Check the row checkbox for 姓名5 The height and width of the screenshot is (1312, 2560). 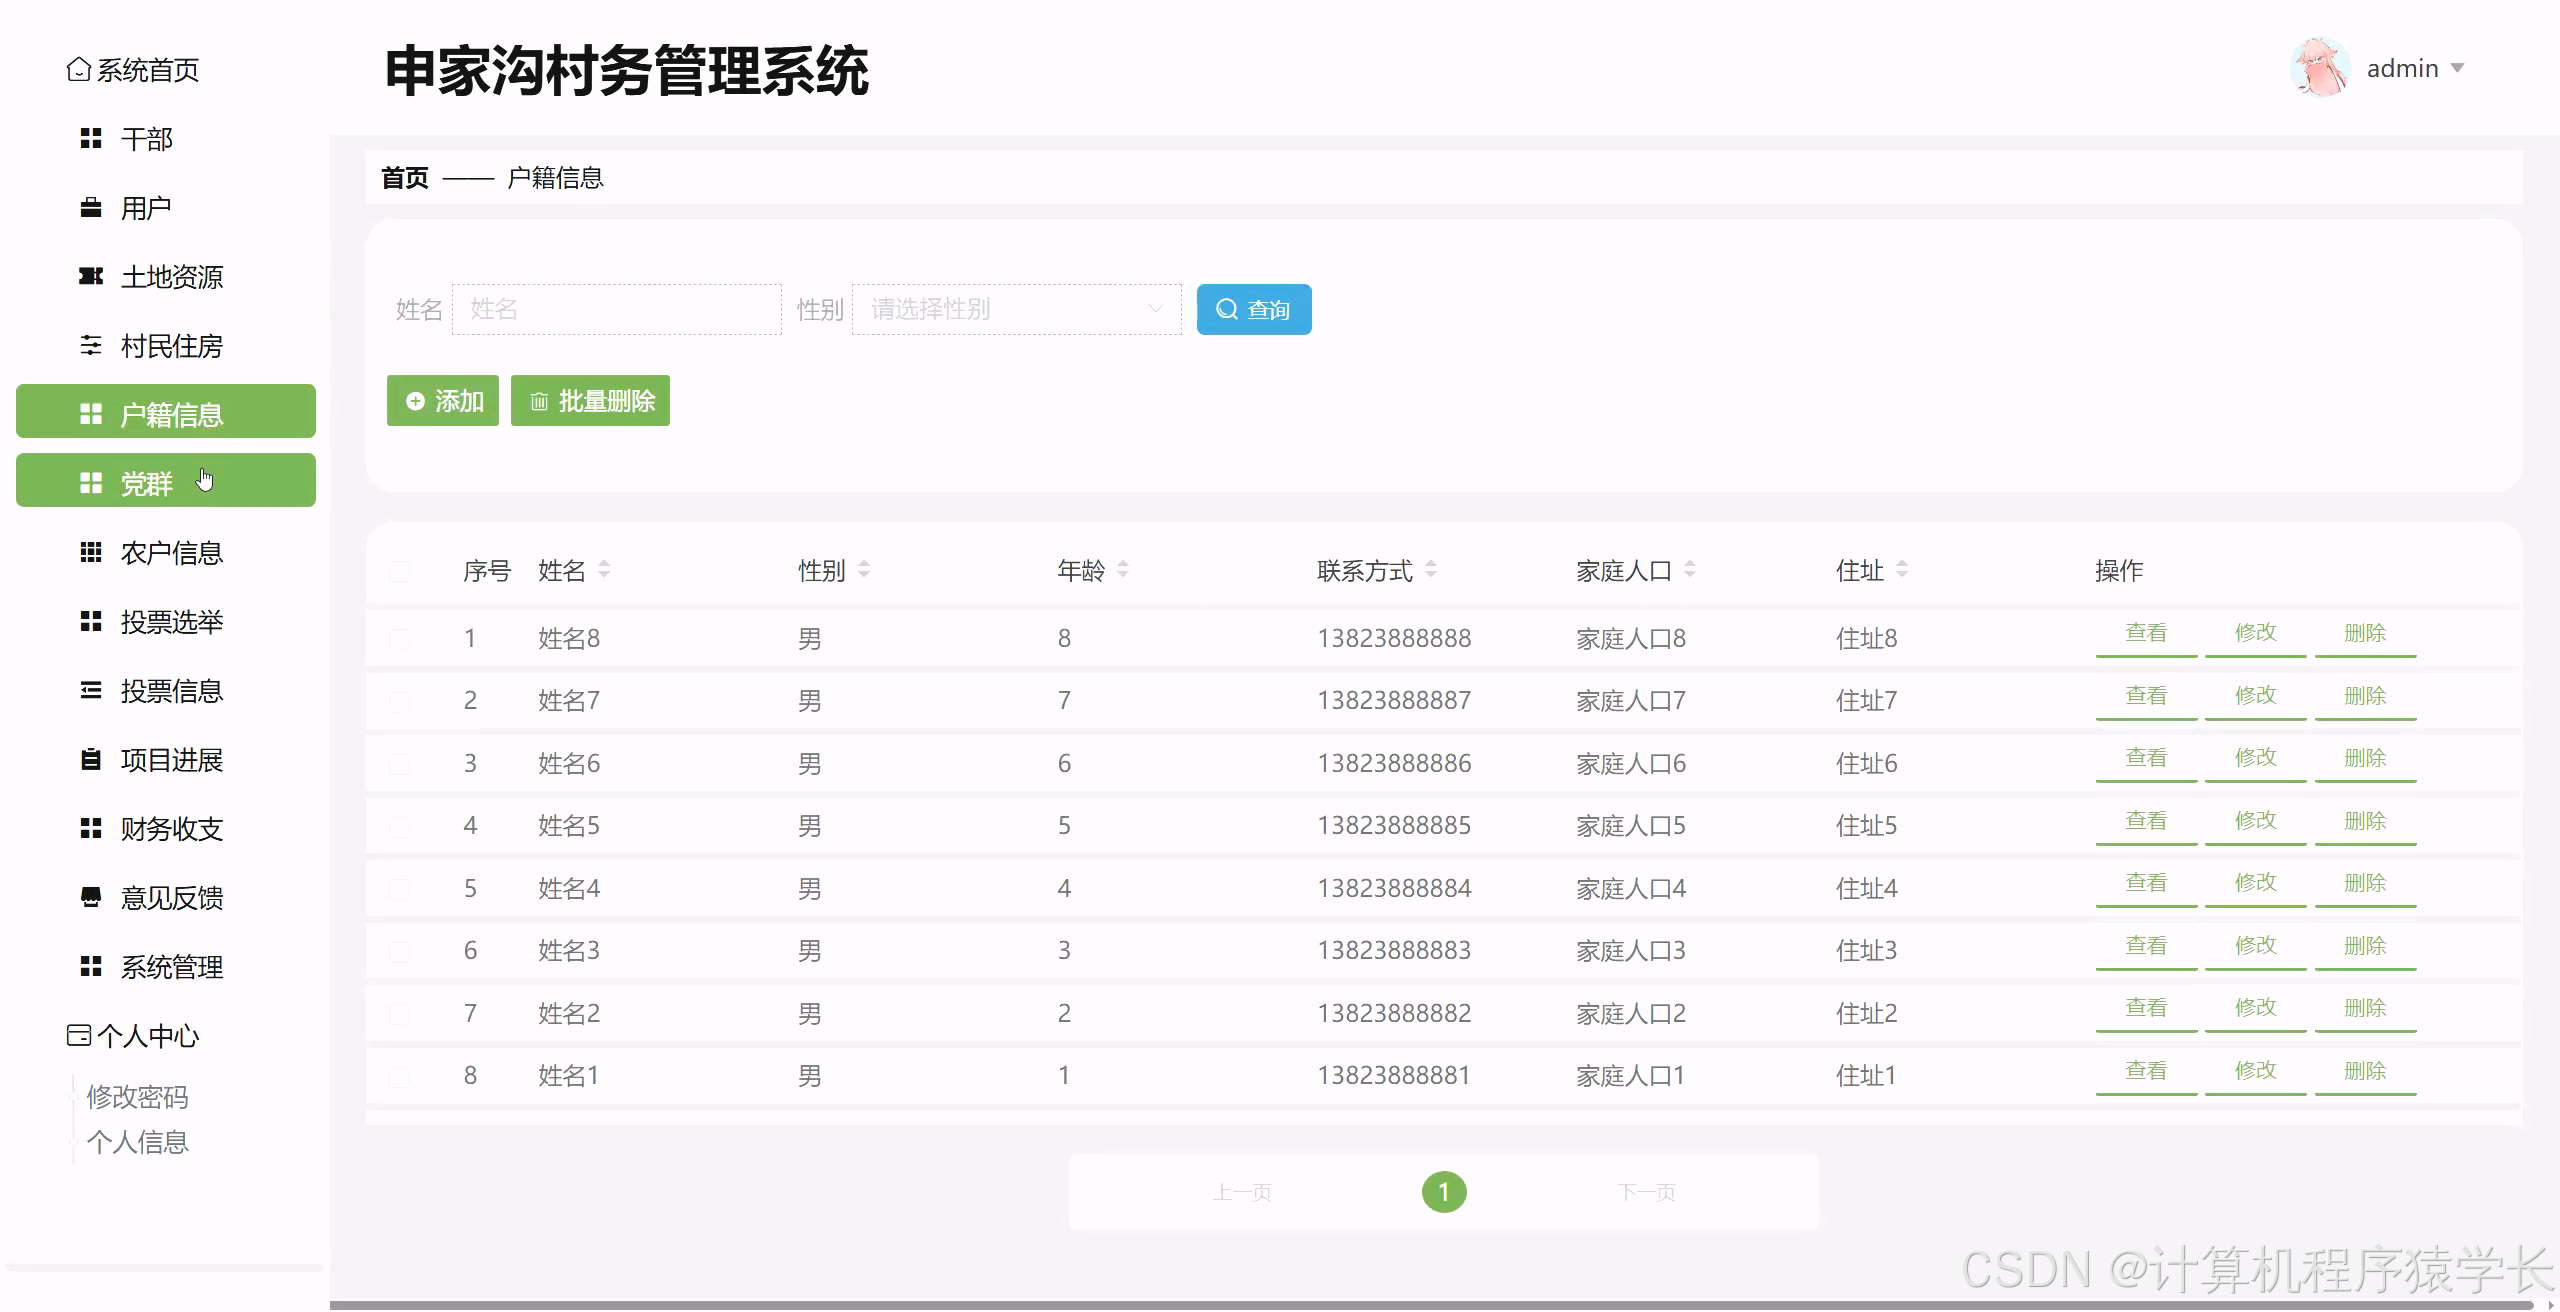tap(399, 826)
